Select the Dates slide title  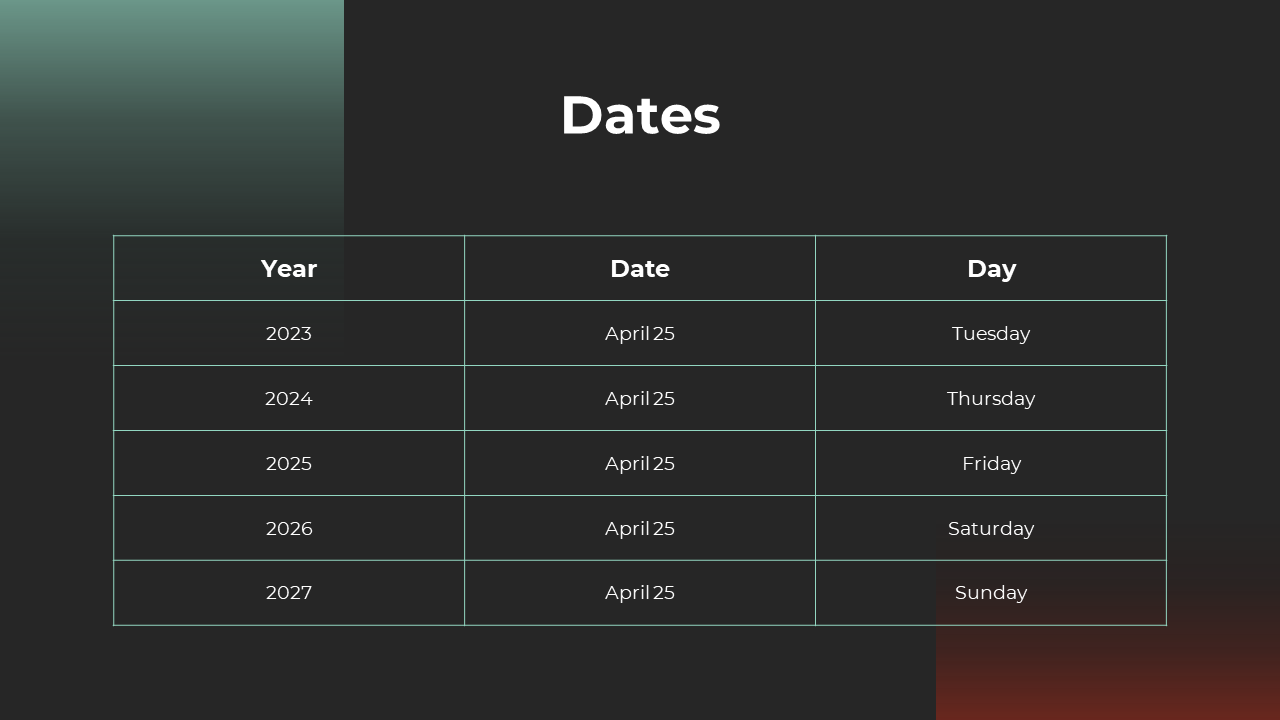pyautogui.click(x=640, y=115)
